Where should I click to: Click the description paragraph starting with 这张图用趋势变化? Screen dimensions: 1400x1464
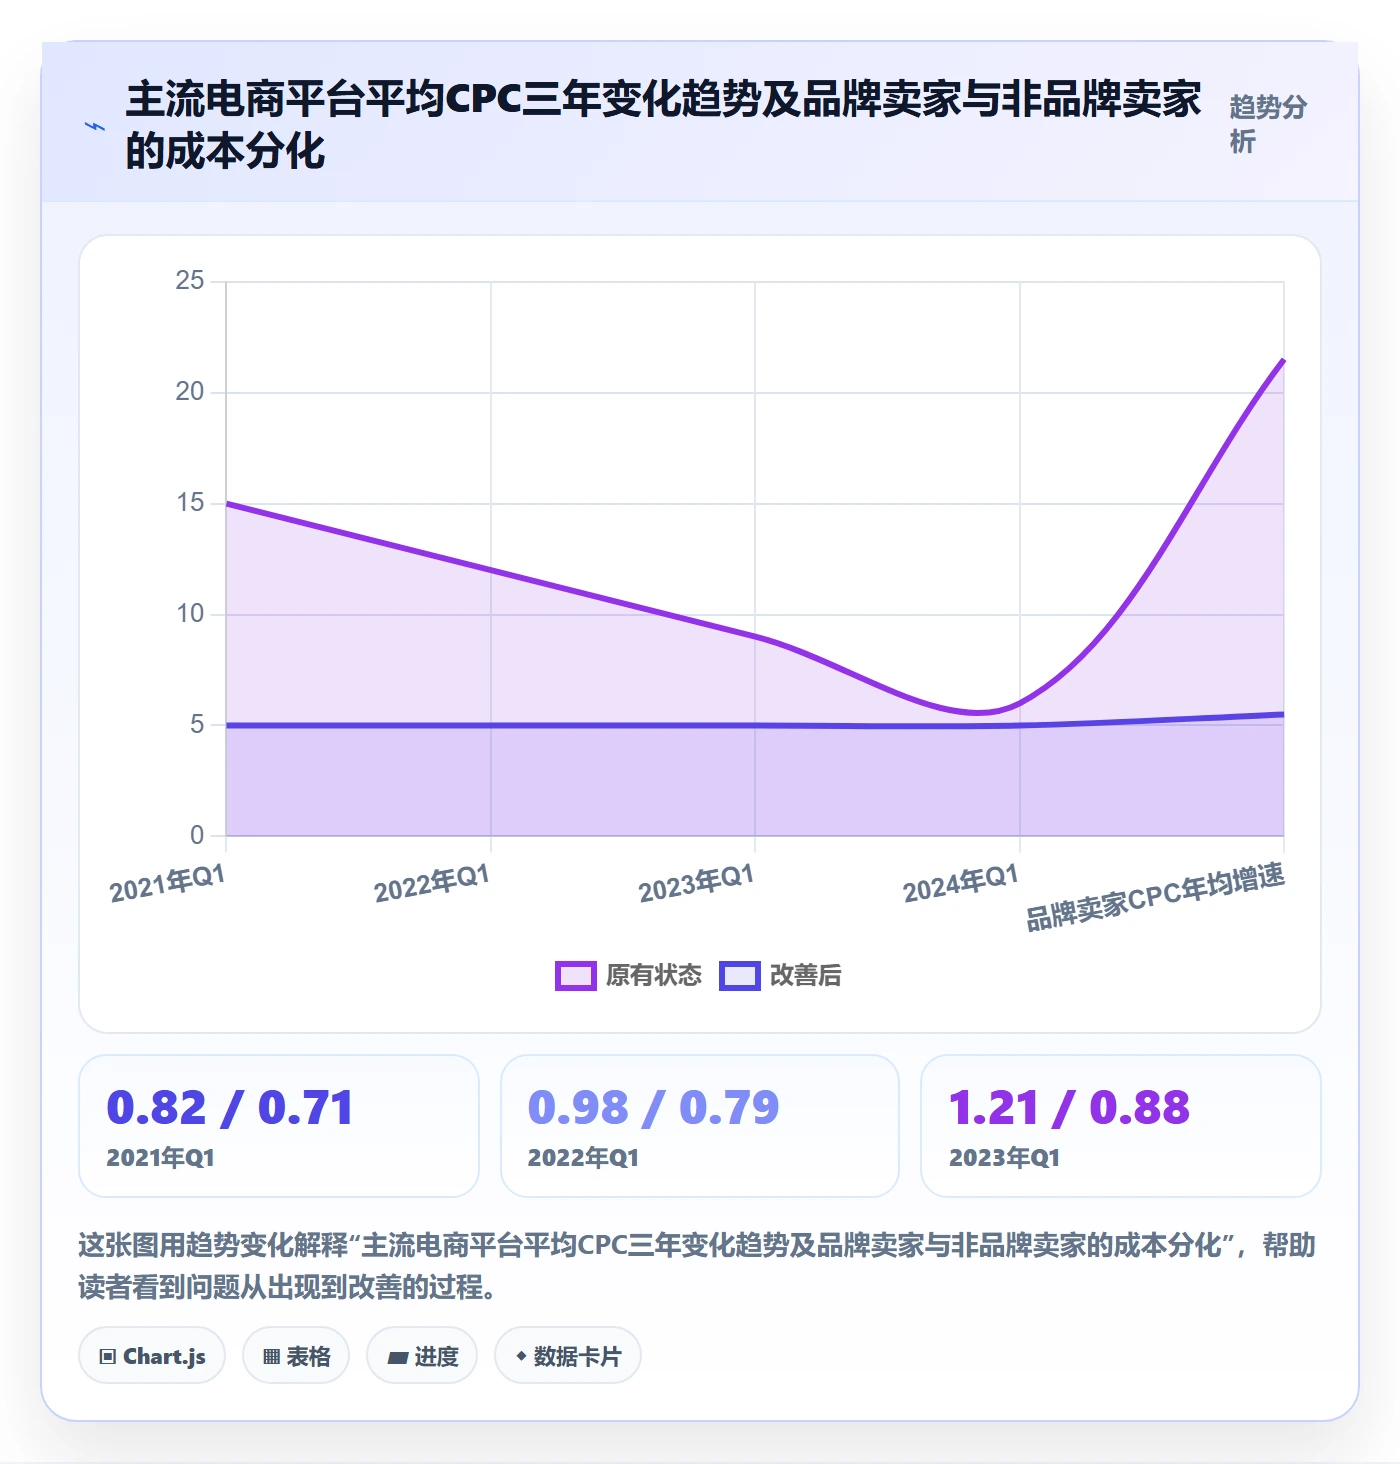coord(697,1266)
